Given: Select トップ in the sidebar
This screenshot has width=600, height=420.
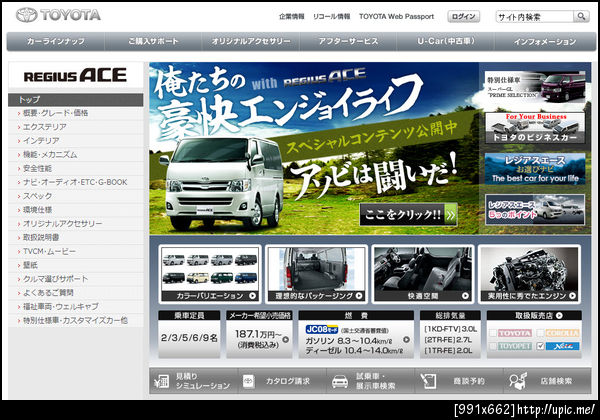Looking at the screenshot, I should [76, 100].
